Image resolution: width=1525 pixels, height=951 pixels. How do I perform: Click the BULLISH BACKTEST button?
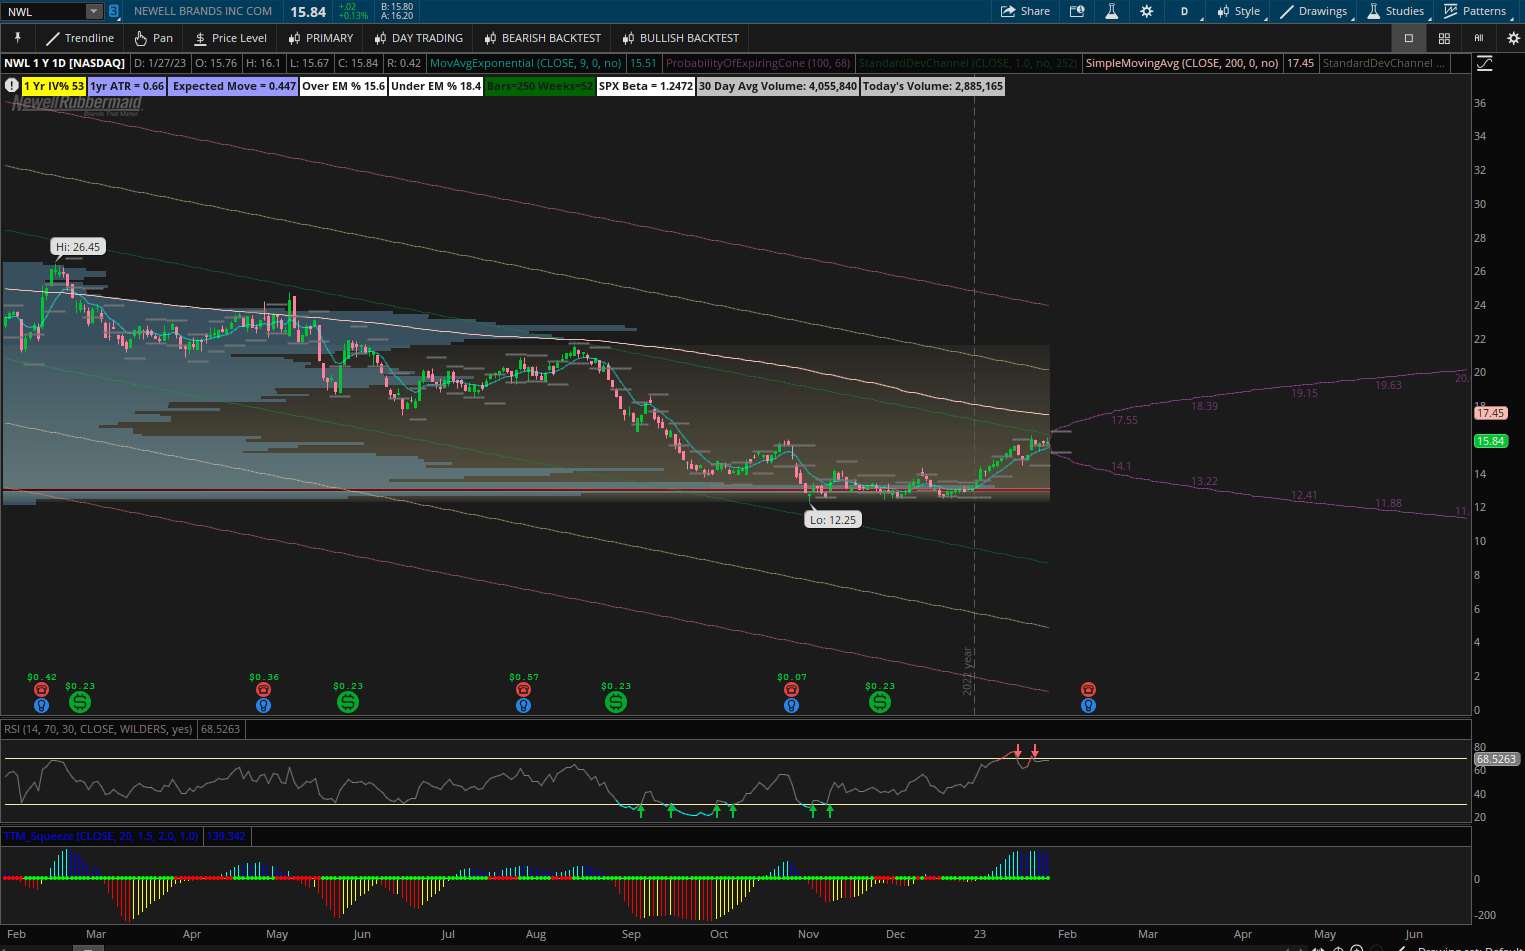[x=679, y=38]
